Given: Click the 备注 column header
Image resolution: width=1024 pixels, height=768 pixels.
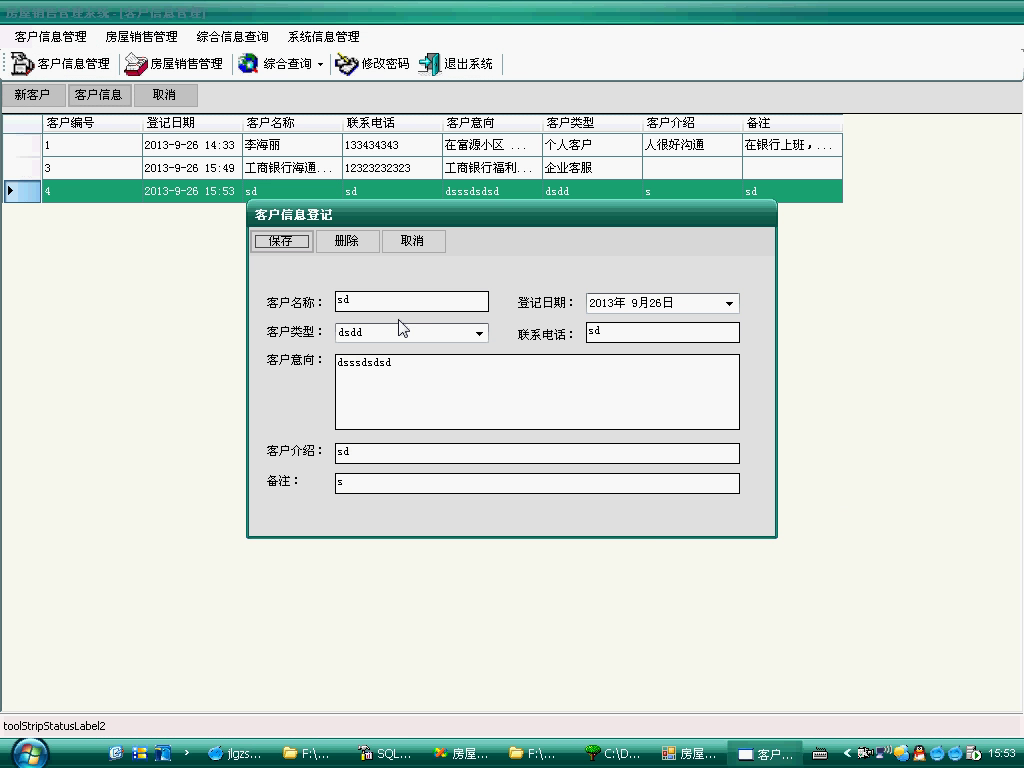Looking at the screenshot, I should pos(792,123).
